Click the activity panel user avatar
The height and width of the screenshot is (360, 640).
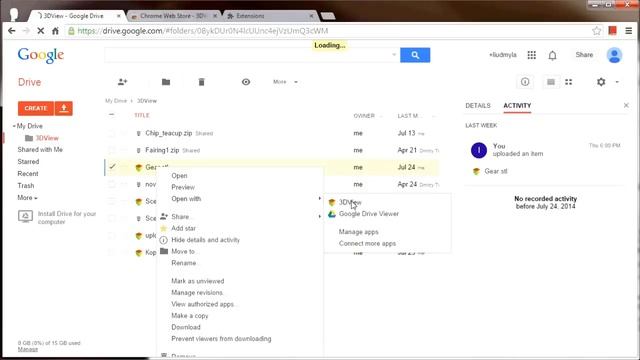tap(479, 150)
